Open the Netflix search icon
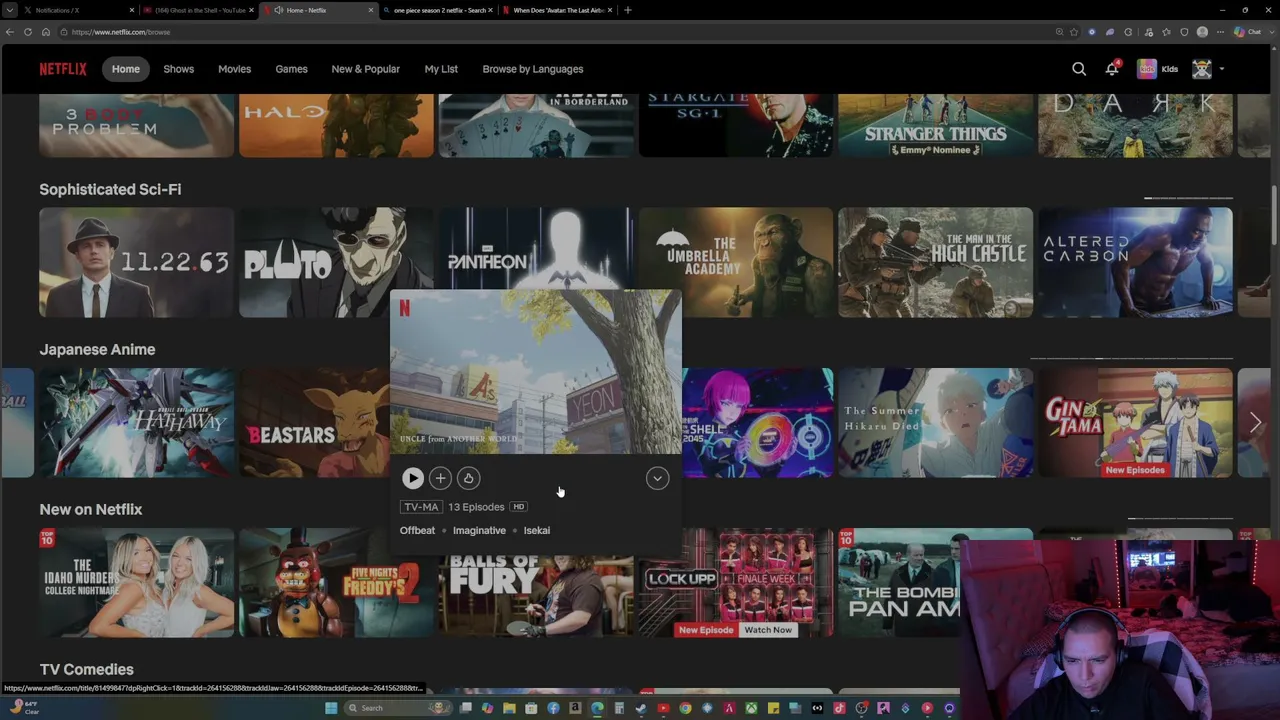 1079,69
